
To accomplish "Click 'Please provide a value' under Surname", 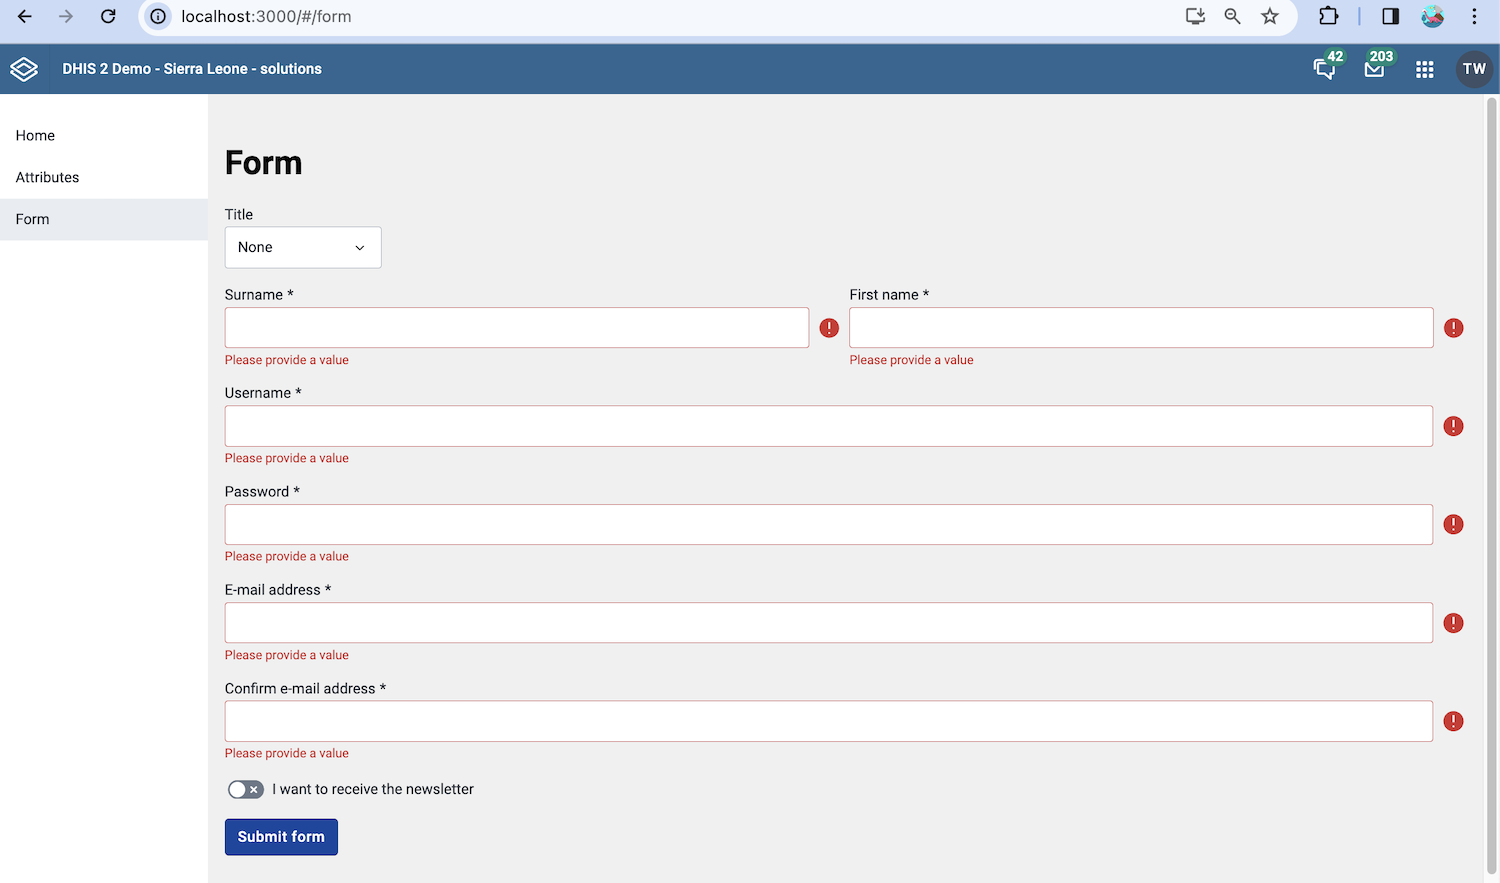I will pyautogui.click(x=287, y=360).
